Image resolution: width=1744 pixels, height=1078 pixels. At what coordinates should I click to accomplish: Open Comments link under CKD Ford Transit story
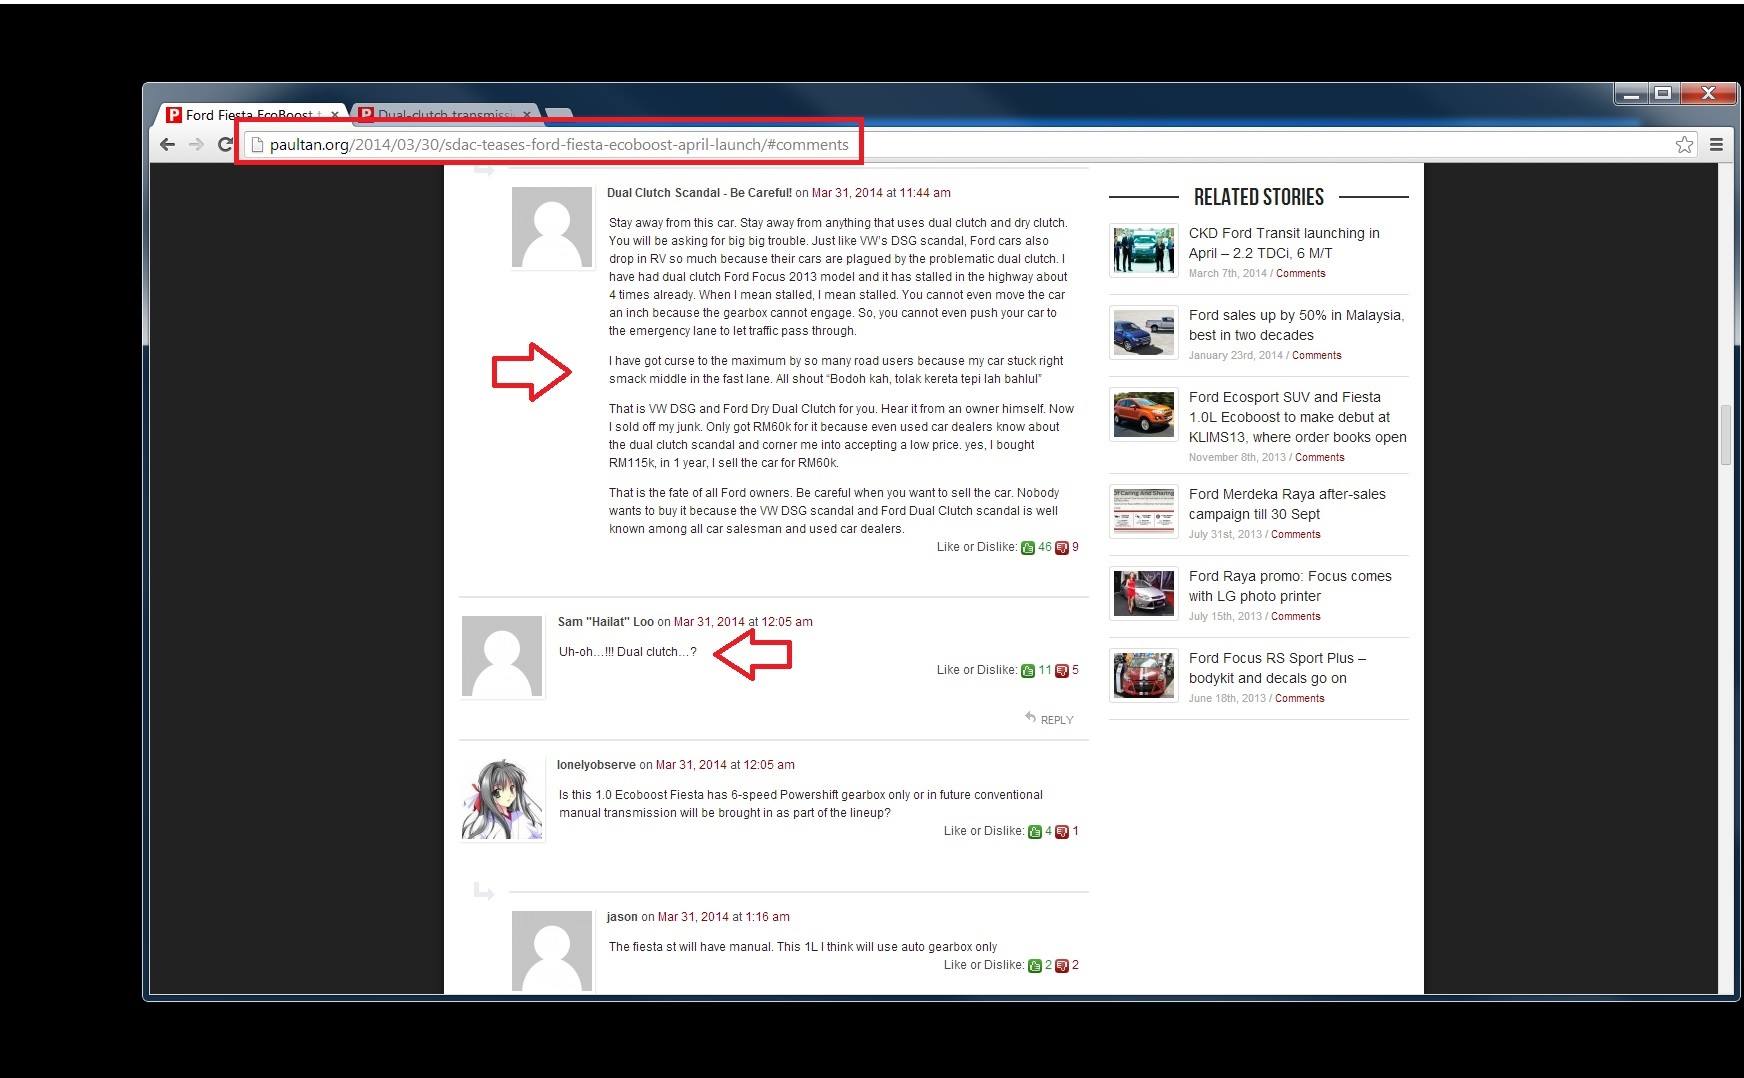click(1300, 274)
